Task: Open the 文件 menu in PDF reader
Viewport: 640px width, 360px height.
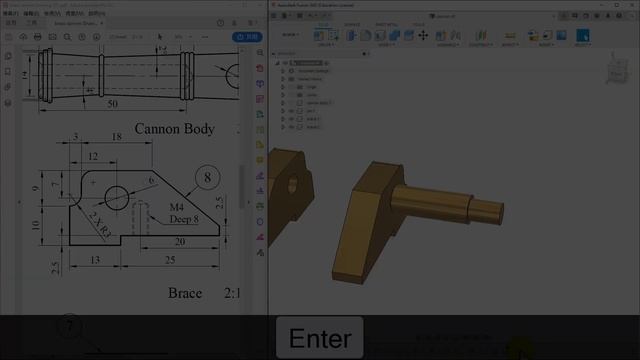Action: (x=11, y=13)
